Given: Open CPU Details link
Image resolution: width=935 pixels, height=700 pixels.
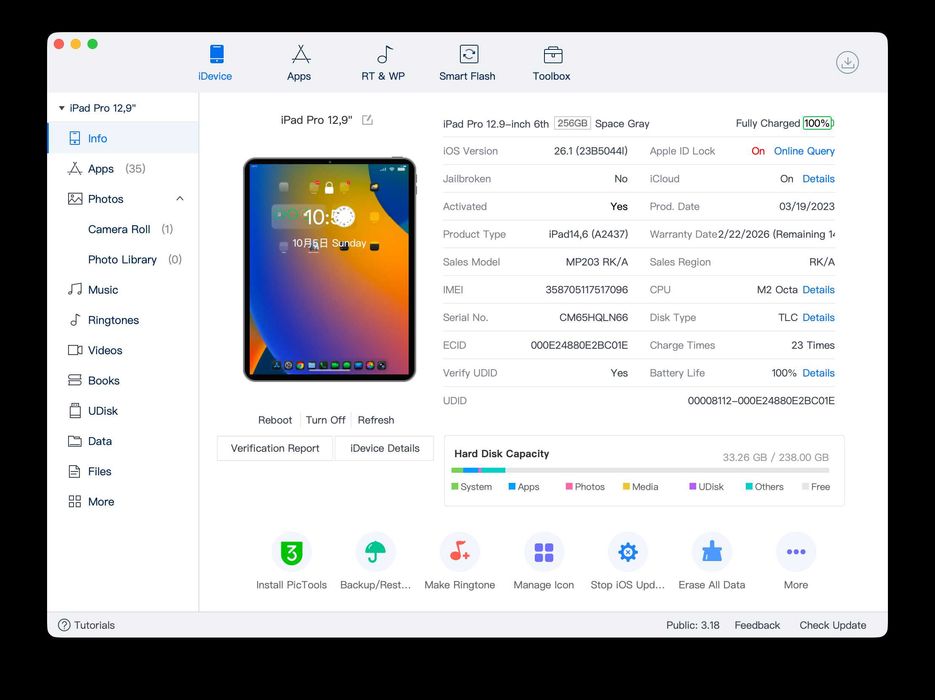Looking at the screenshot, I should point(818,290).
